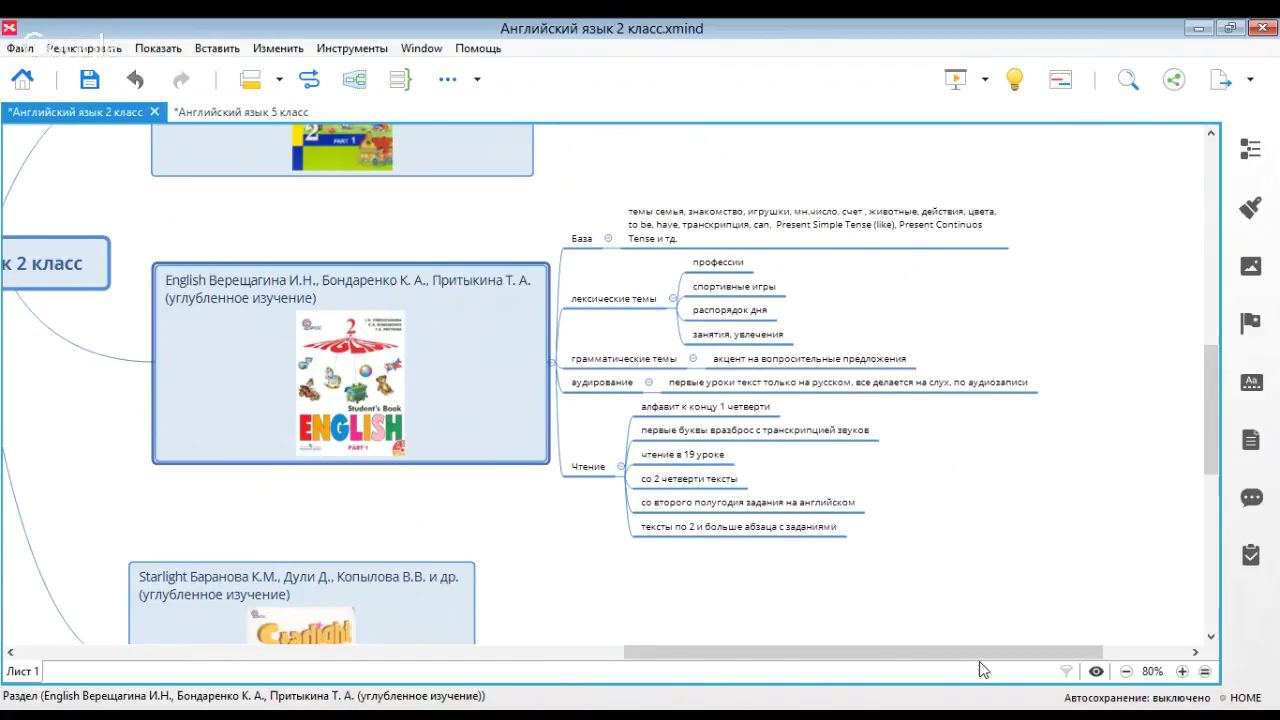Select the English Student's Book cover image

click(x=350, y=383)
